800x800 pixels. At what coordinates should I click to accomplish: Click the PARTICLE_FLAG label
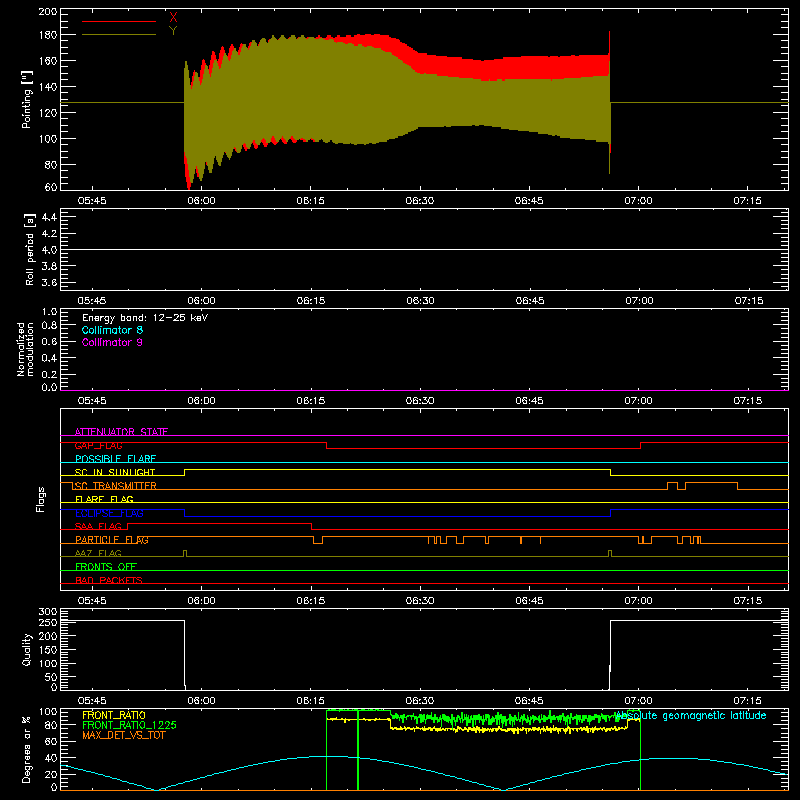(112, 540)
